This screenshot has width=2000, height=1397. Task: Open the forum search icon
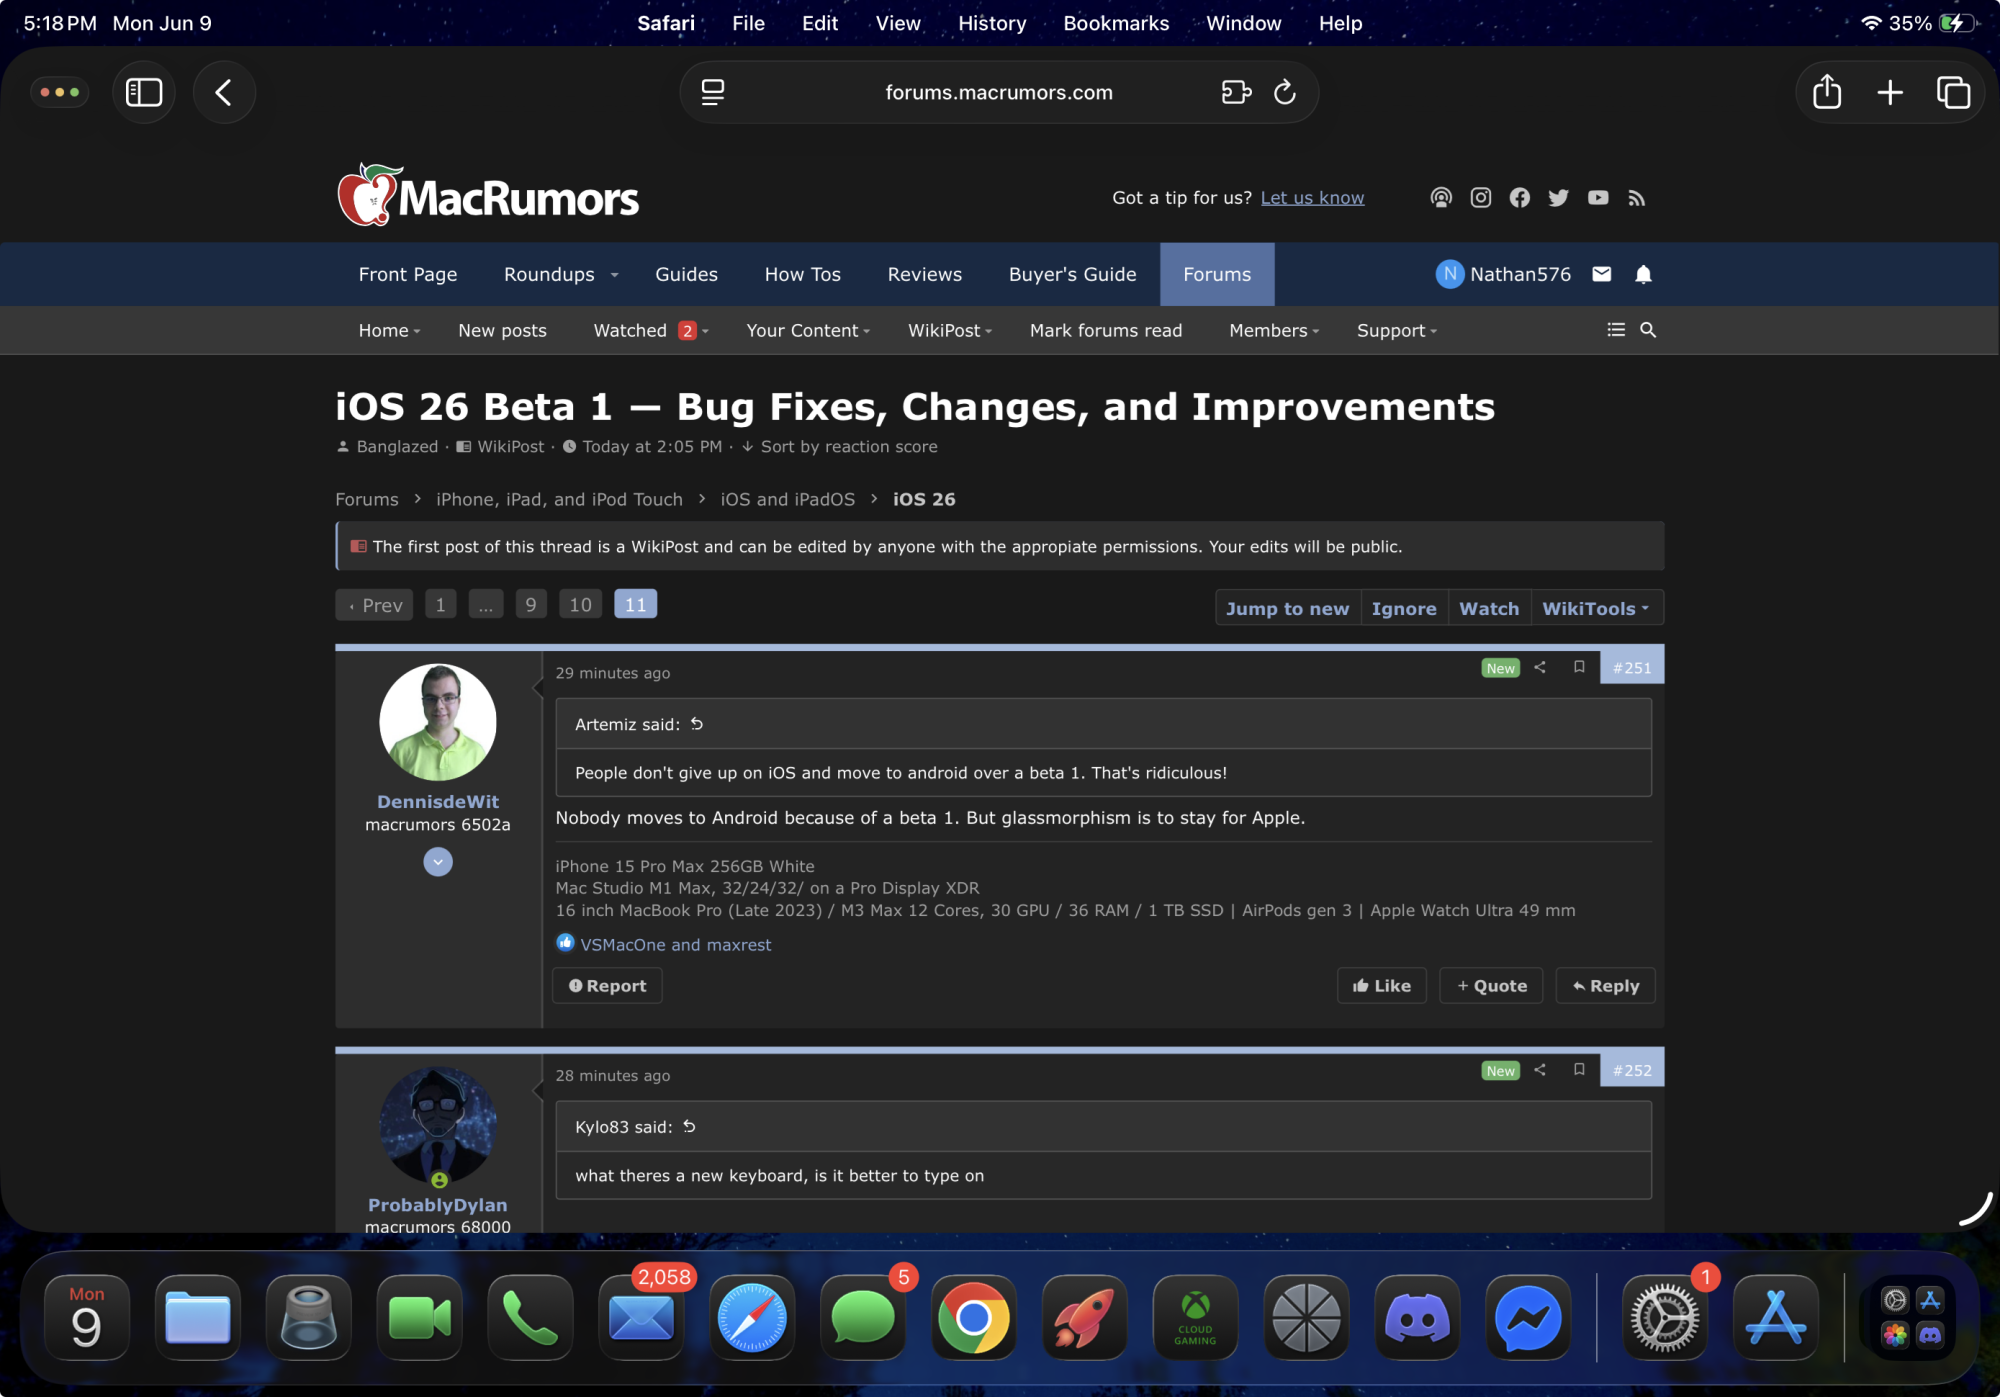[x=1648, y=330]
